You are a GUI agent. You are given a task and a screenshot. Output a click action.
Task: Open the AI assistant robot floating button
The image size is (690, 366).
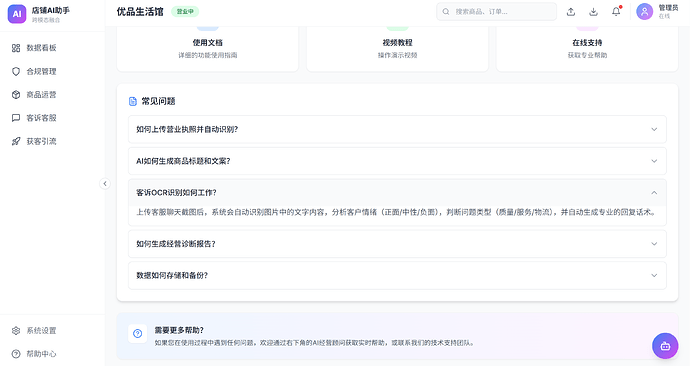coord(665,346)
